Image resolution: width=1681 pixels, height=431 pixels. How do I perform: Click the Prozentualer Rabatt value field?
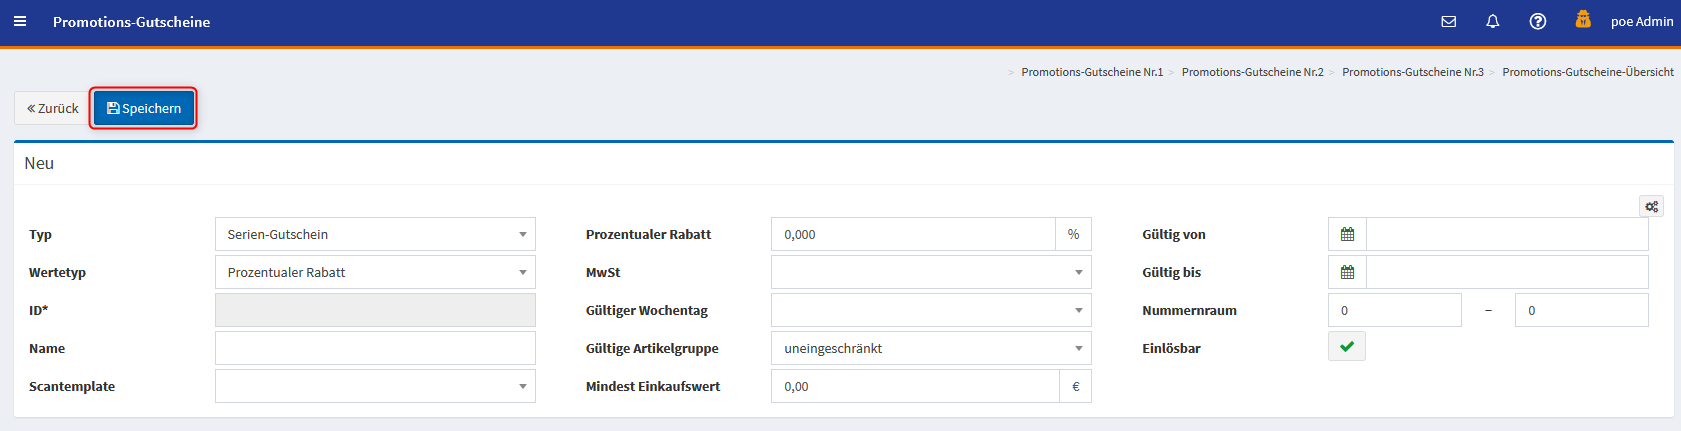point(912,234)
